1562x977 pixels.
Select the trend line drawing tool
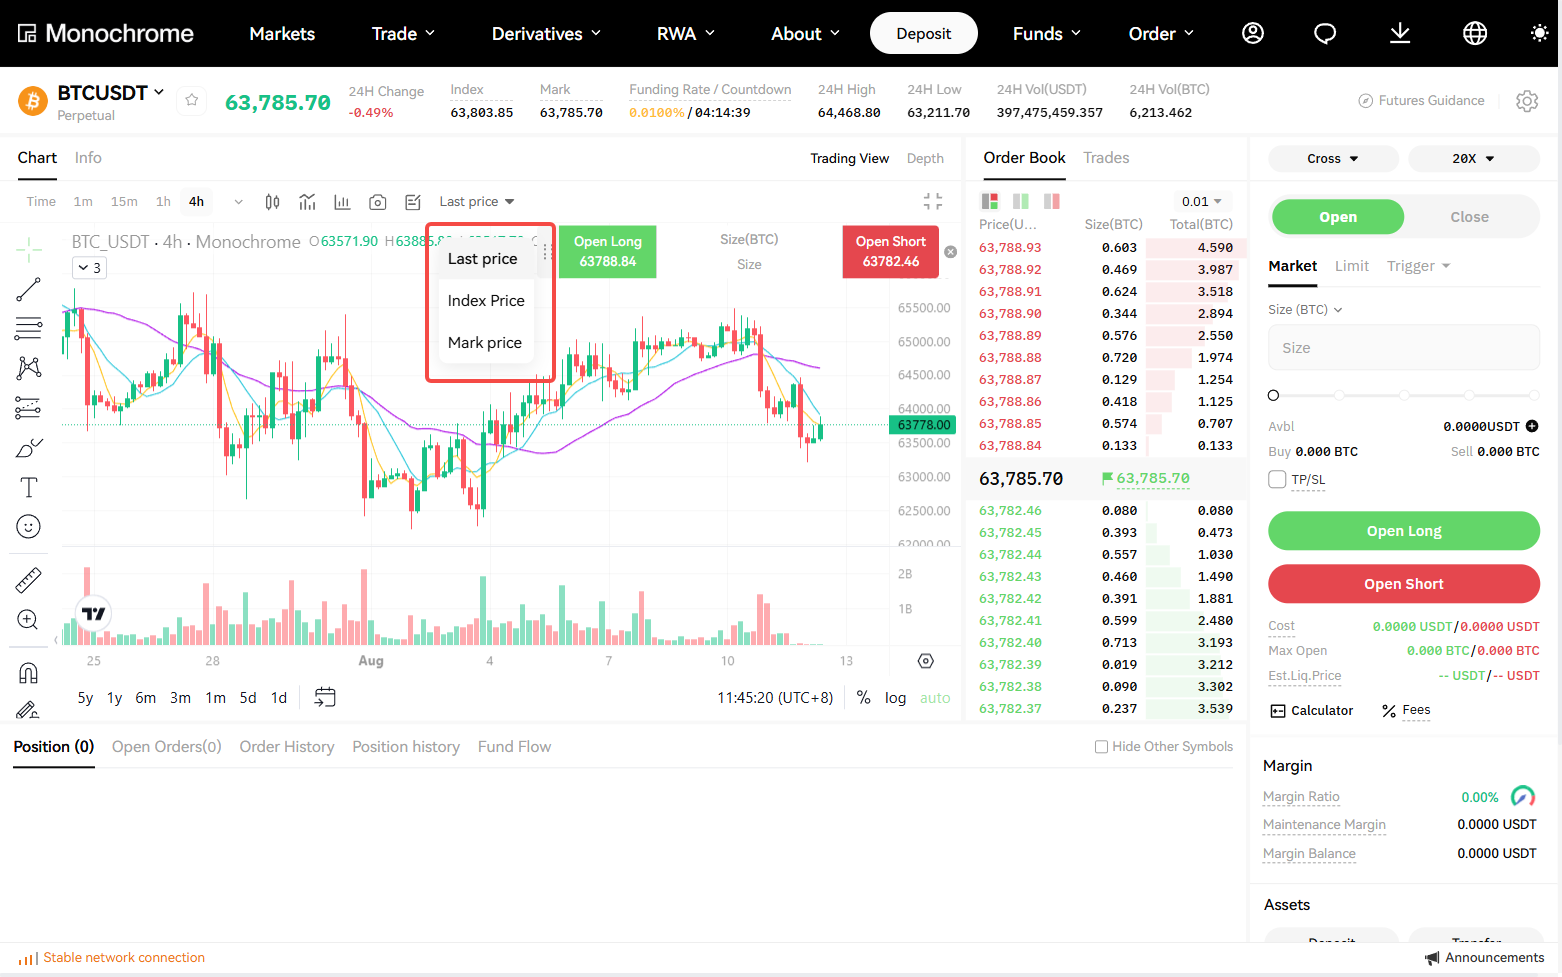tap(28, 290)
